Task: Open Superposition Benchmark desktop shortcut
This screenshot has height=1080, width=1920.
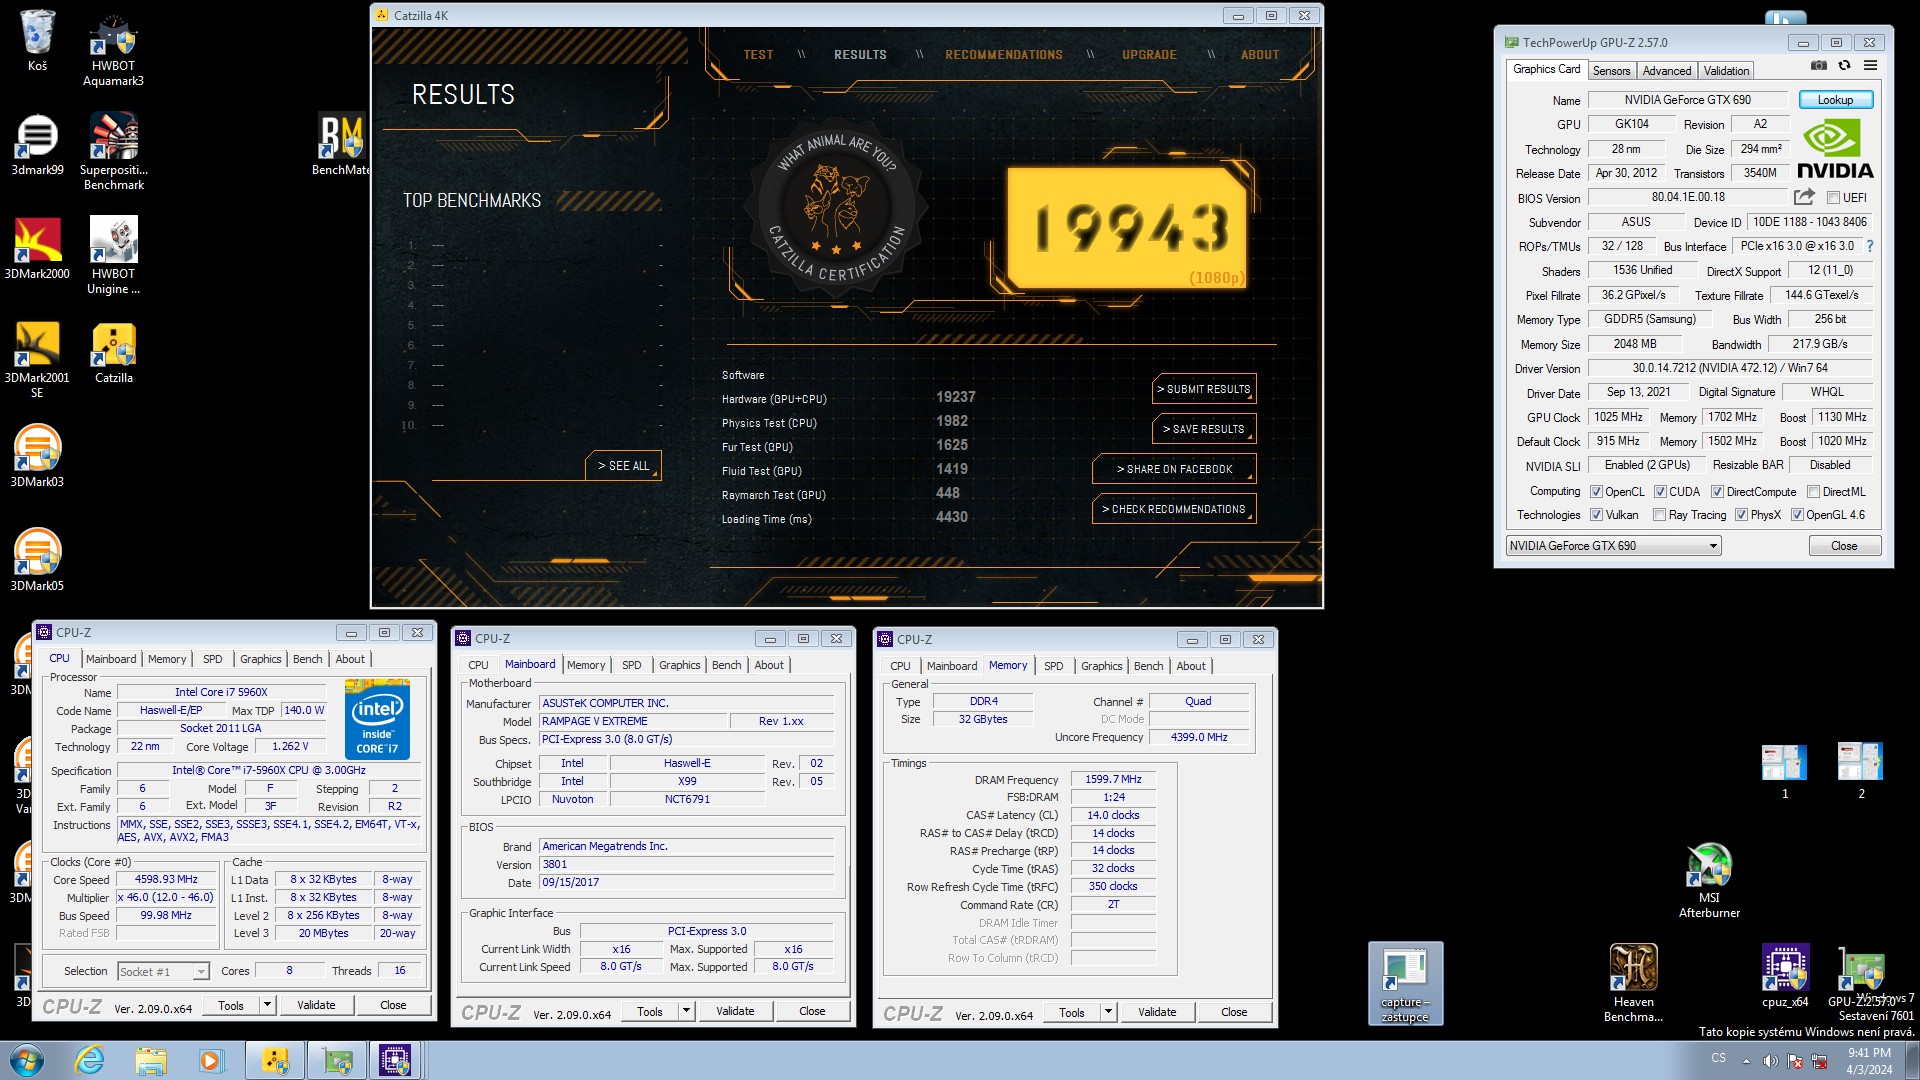Action: 113,152
